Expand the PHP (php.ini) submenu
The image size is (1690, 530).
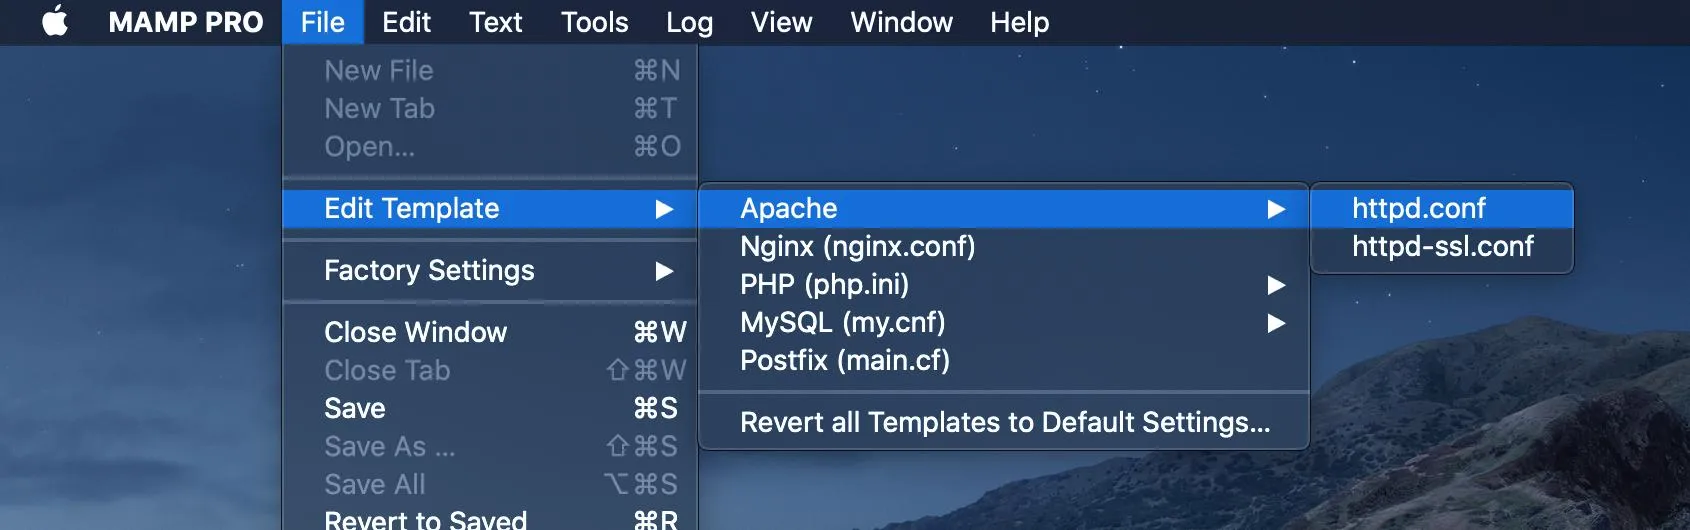click(x=1004, y=284)
